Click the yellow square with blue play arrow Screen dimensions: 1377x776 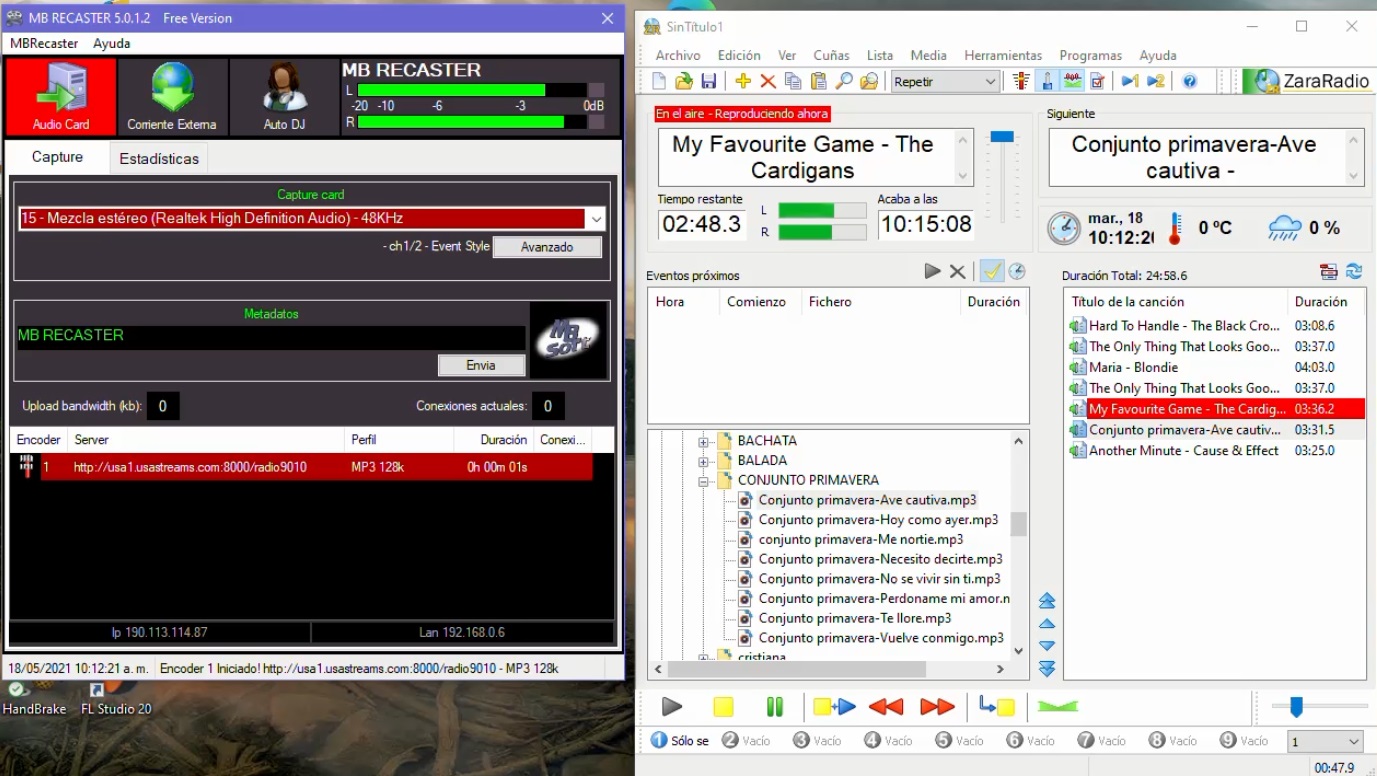pos(834,707)
